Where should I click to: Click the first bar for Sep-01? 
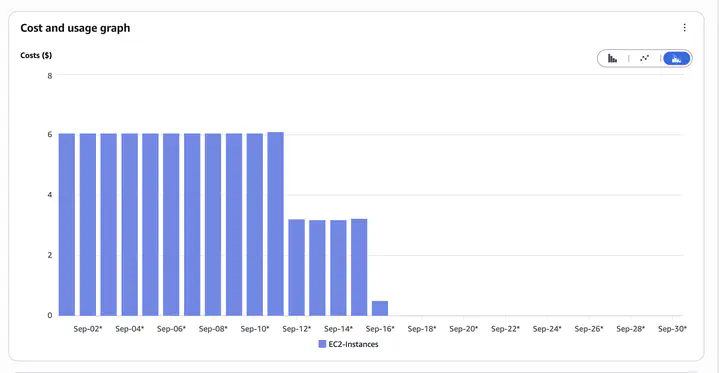[67, 225]
